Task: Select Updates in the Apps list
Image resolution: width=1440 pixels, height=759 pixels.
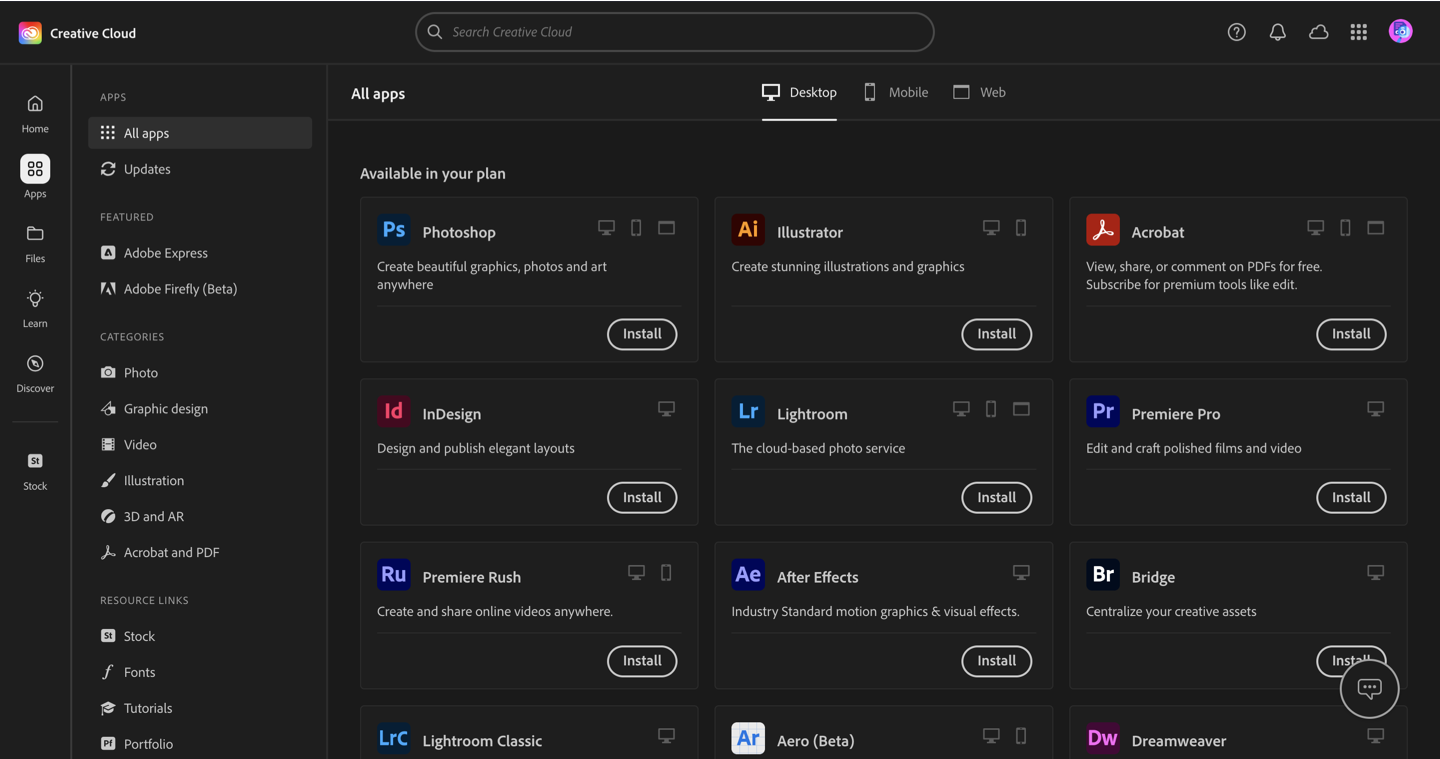Action: click(147, 169)
